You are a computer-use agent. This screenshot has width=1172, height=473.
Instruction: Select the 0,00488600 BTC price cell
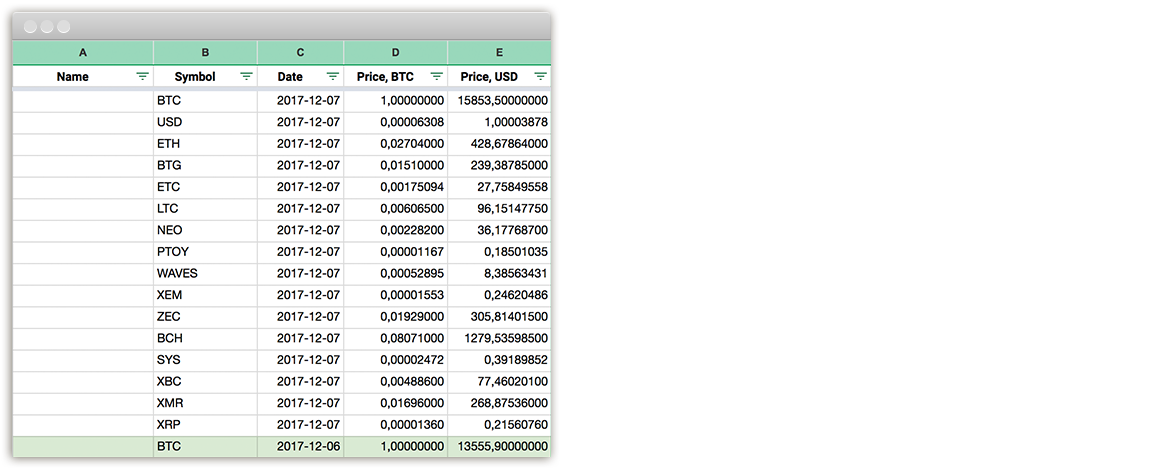[x=395, y=382]
